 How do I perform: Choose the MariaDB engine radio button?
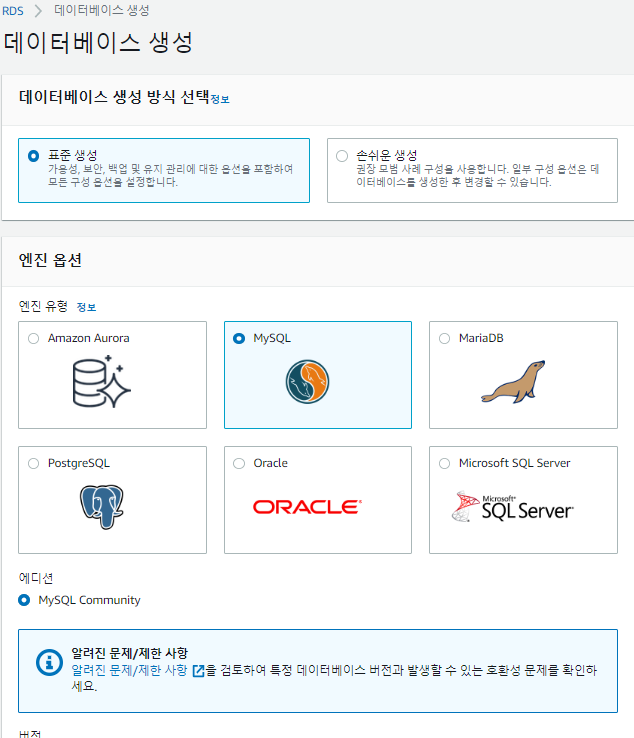(444, 338)
